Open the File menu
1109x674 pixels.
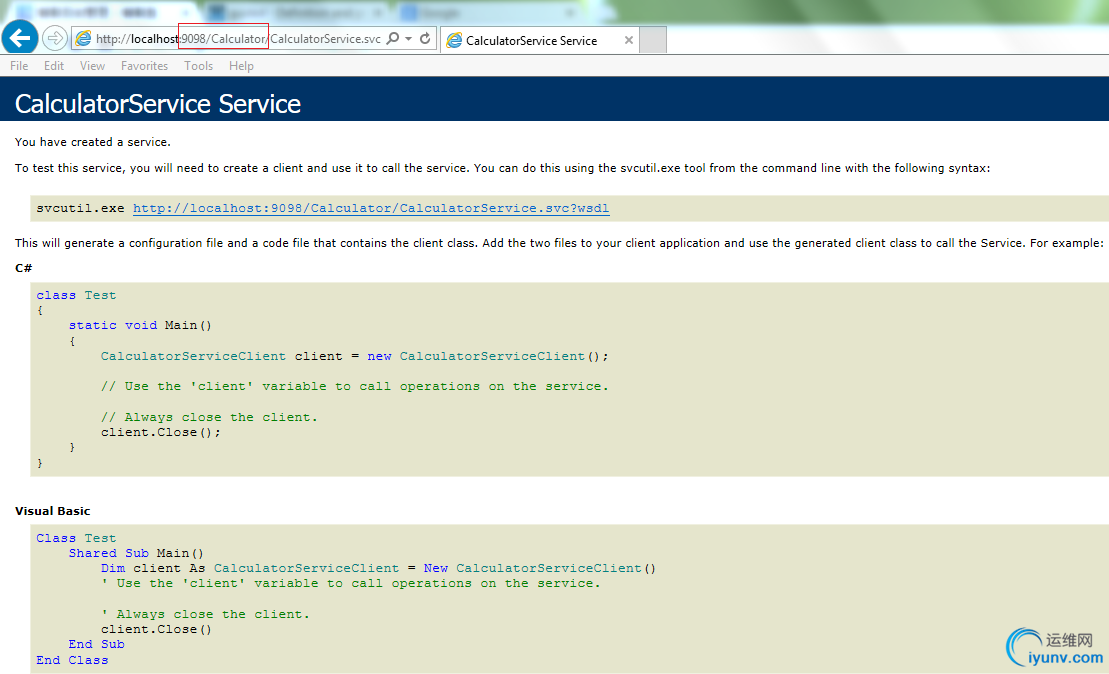[x=19, y=66]
